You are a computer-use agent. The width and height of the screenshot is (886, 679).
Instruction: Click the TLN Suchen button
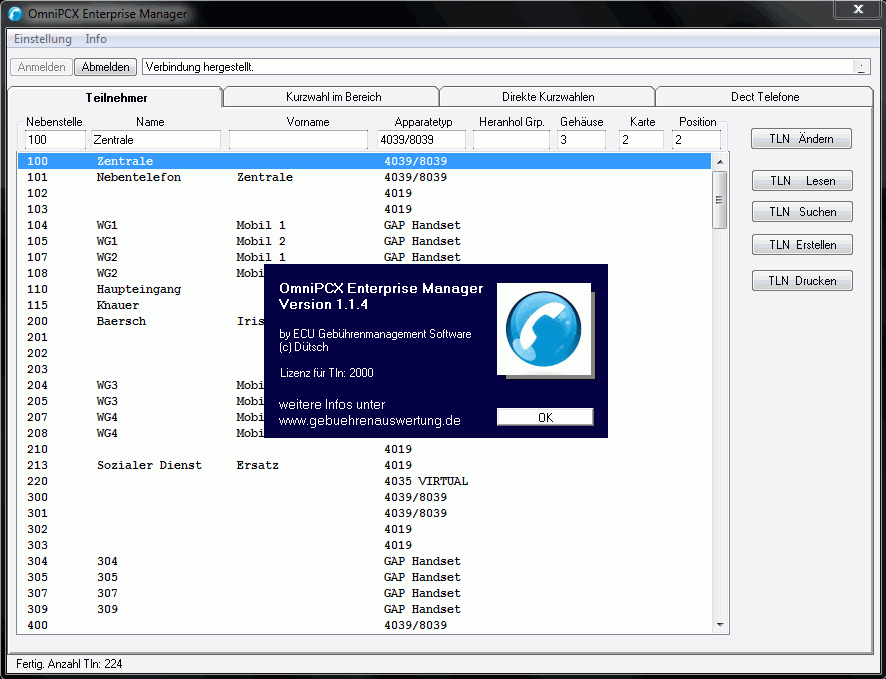tap(802, 212)
